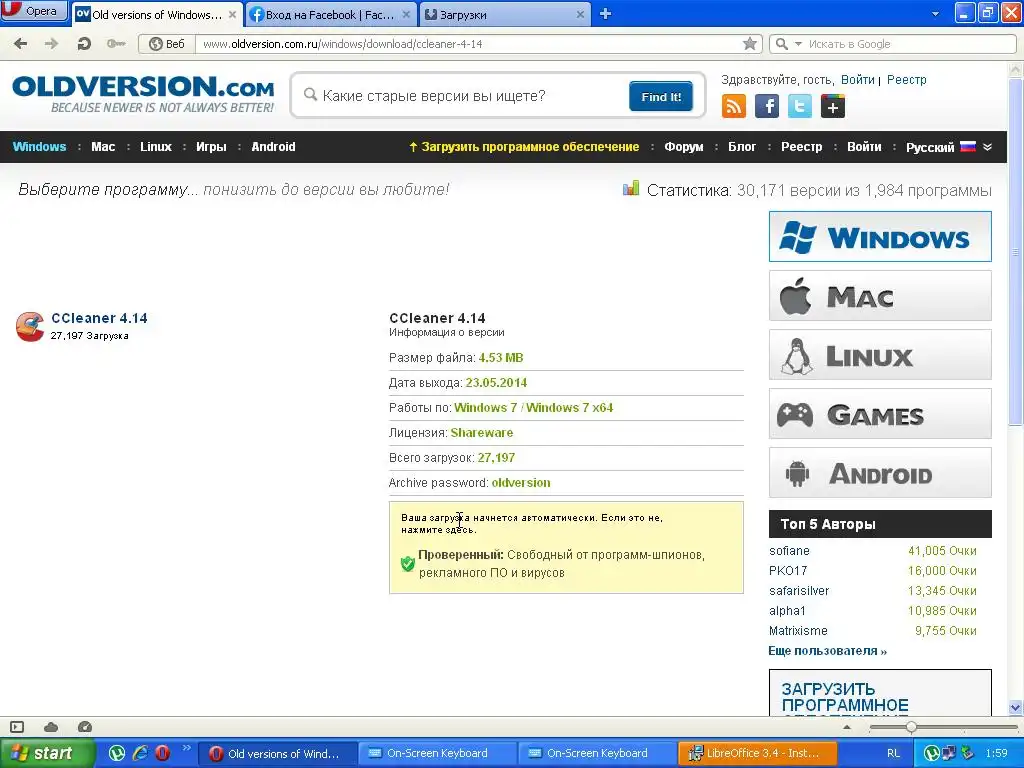Bookmark the page with the star icon

coord(750,44)
